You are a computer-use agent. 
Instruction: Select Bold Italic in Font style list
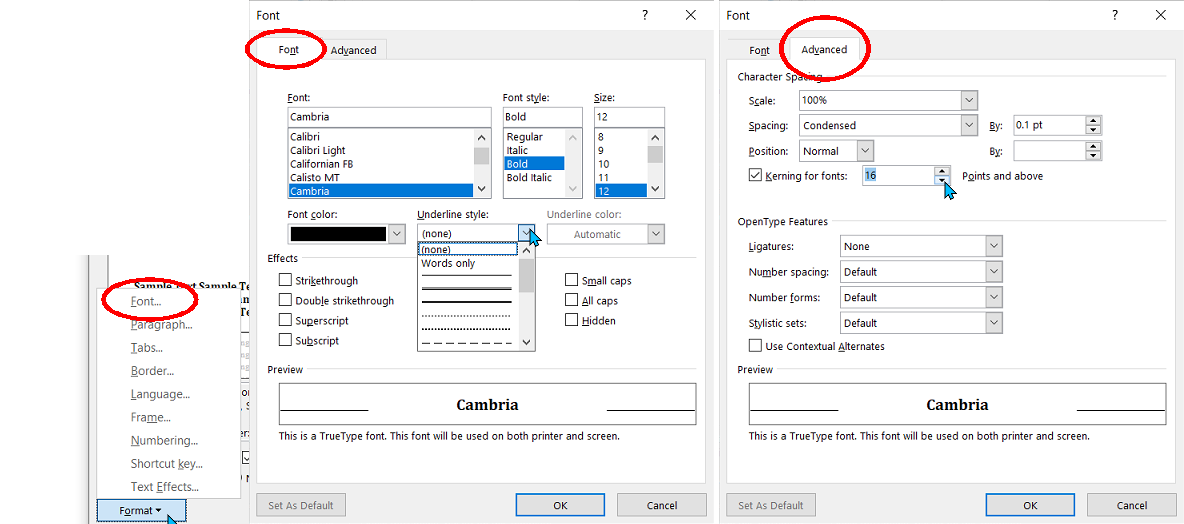tap(534, 177)
